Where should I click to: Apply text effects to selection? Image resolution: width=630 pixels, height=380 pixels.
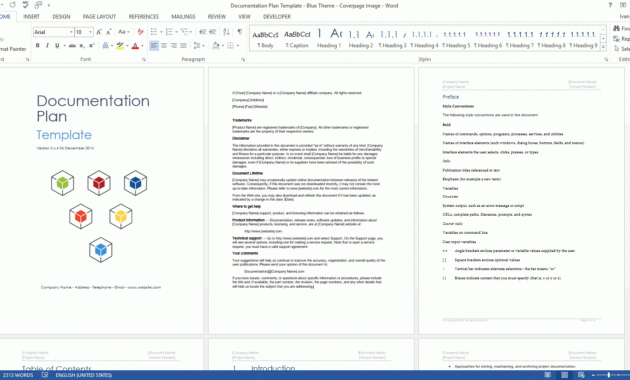tap(105, 46)
